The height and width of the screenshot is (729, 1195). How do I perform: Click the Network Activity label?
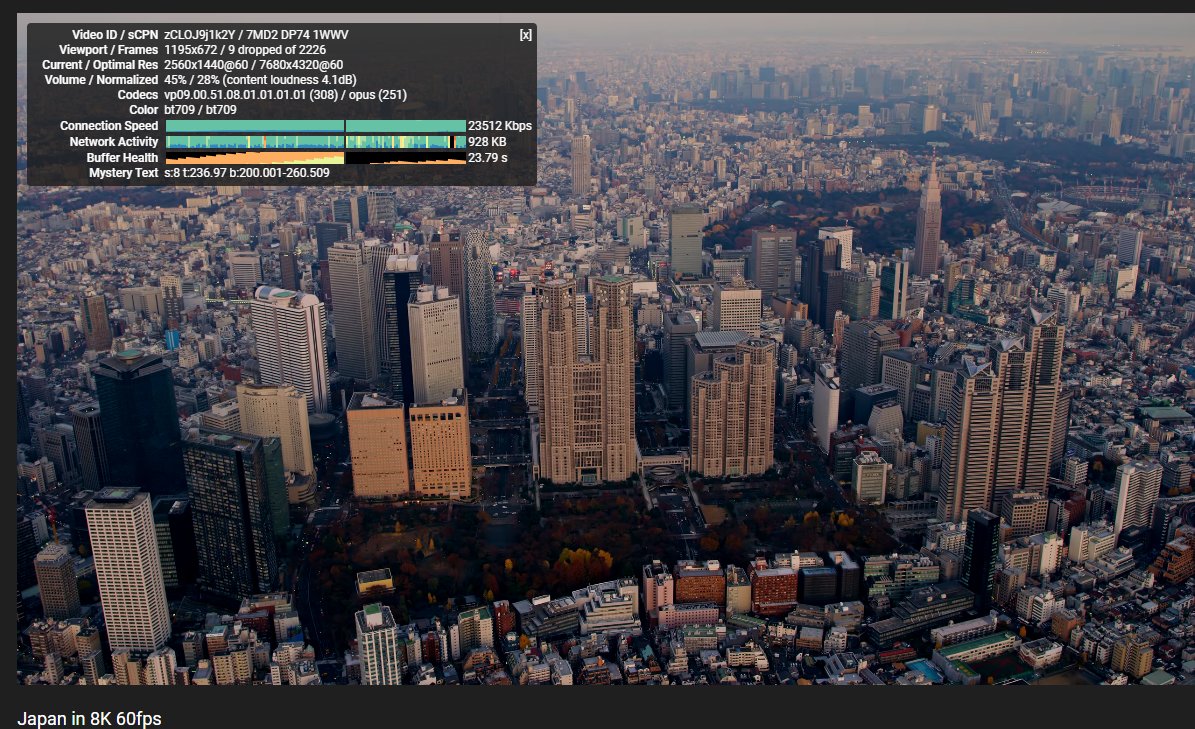click(114, 142)
